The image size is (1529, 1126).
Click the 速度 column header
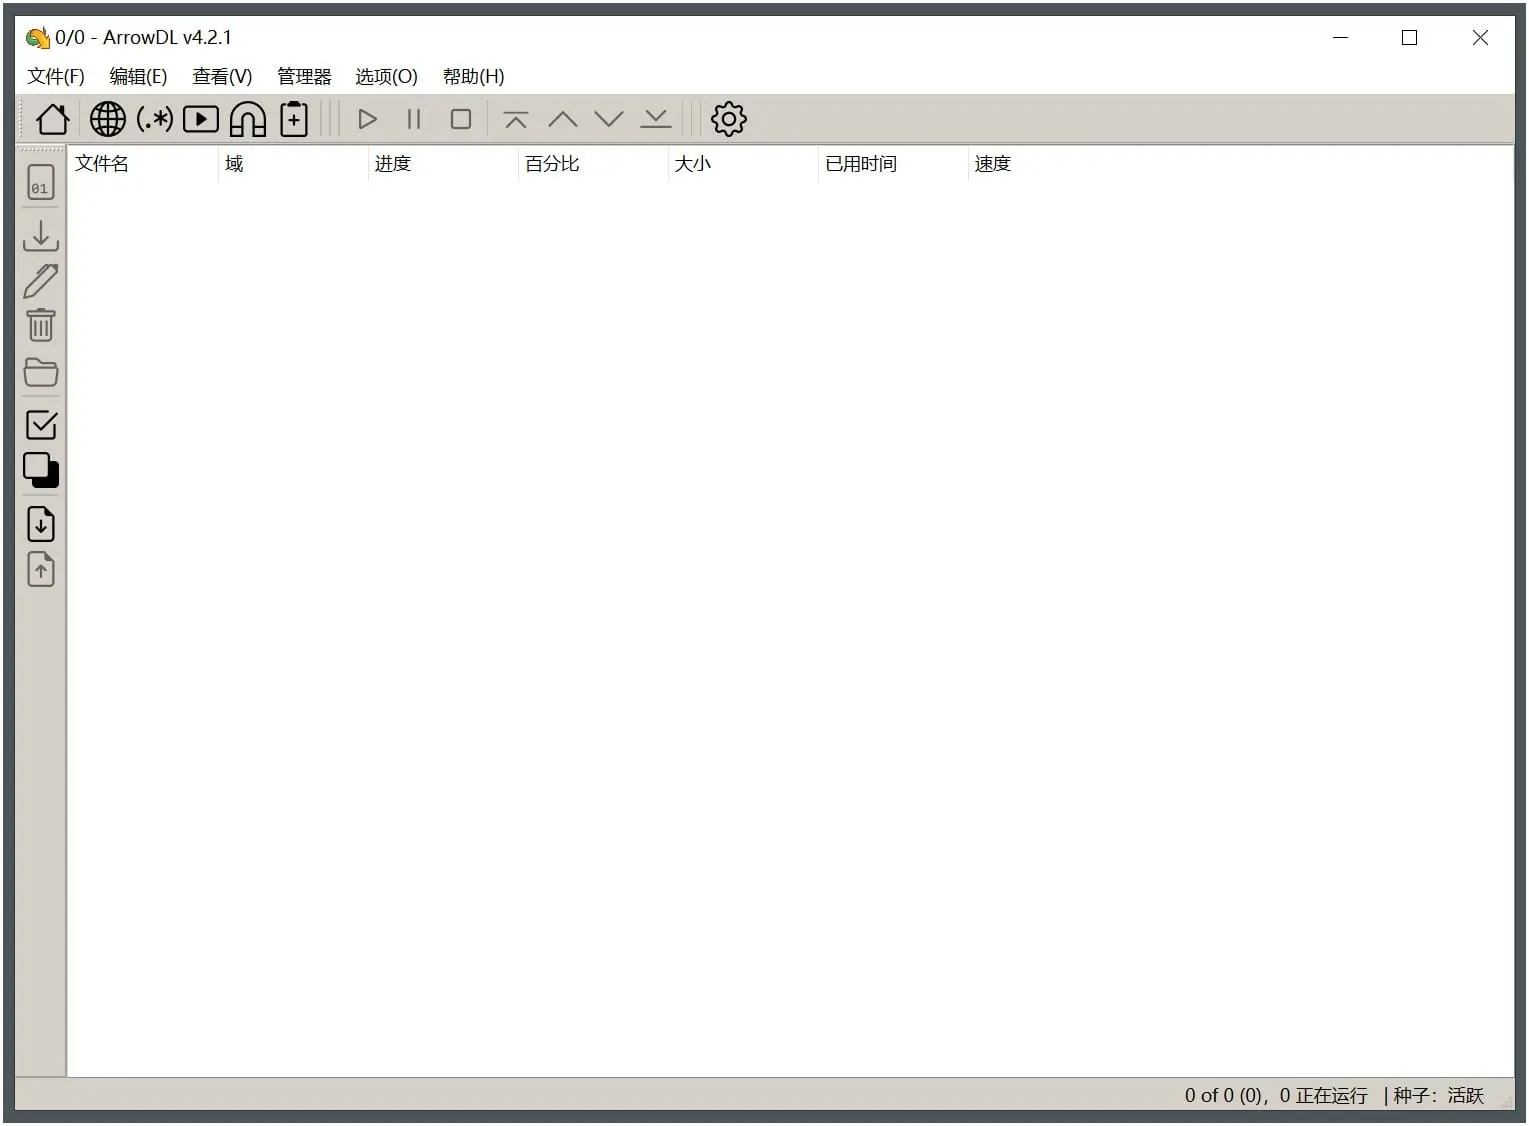pyautogui.click(x=993, y=164)
